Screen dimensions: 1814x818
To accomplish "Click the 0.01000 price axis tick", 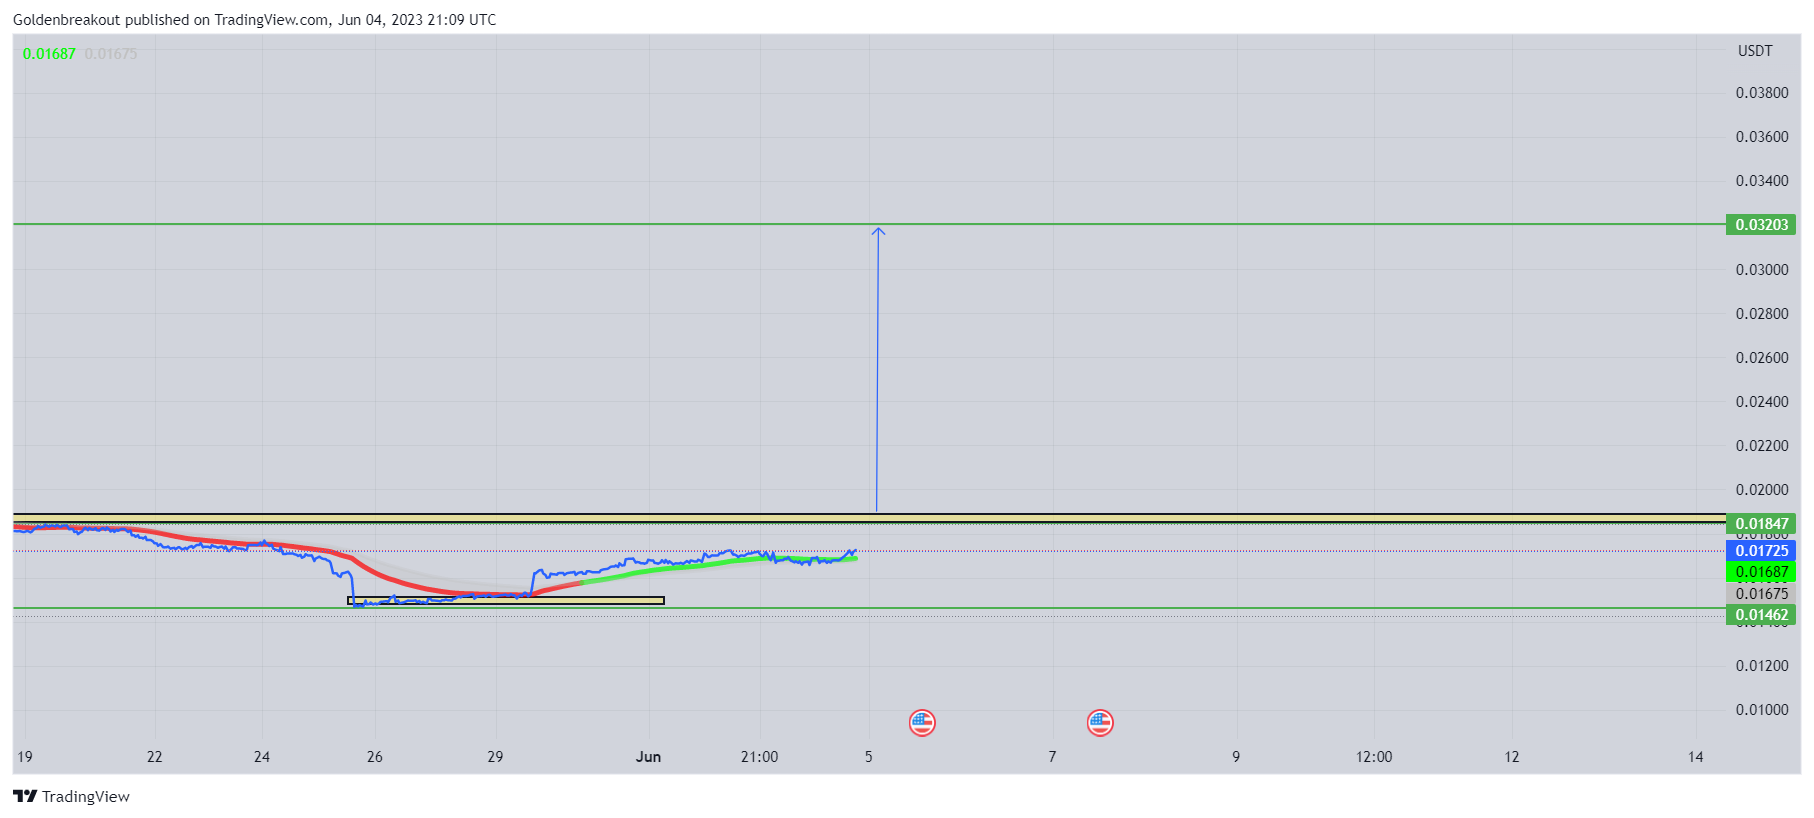I will click(x=1762, y=710).
